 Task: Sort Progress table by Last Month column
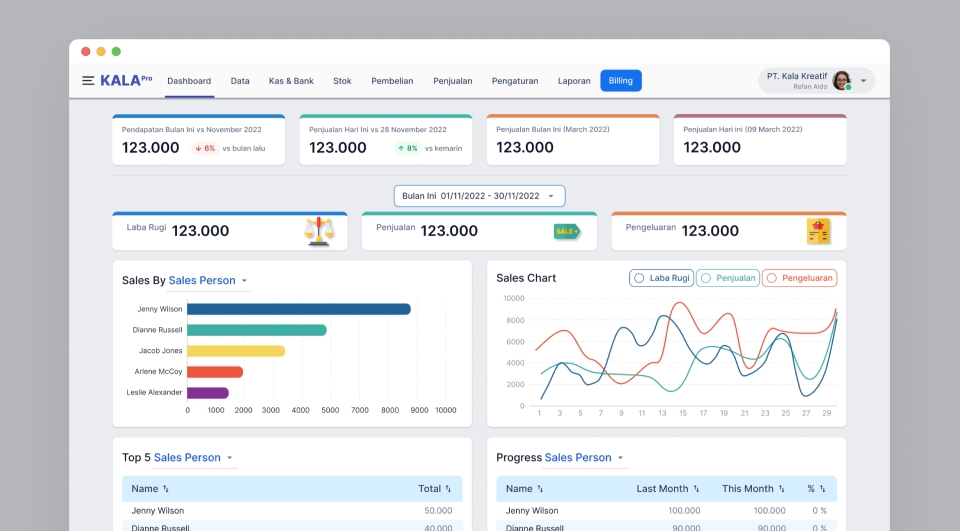pyautogui.click(x=696, y=489)
